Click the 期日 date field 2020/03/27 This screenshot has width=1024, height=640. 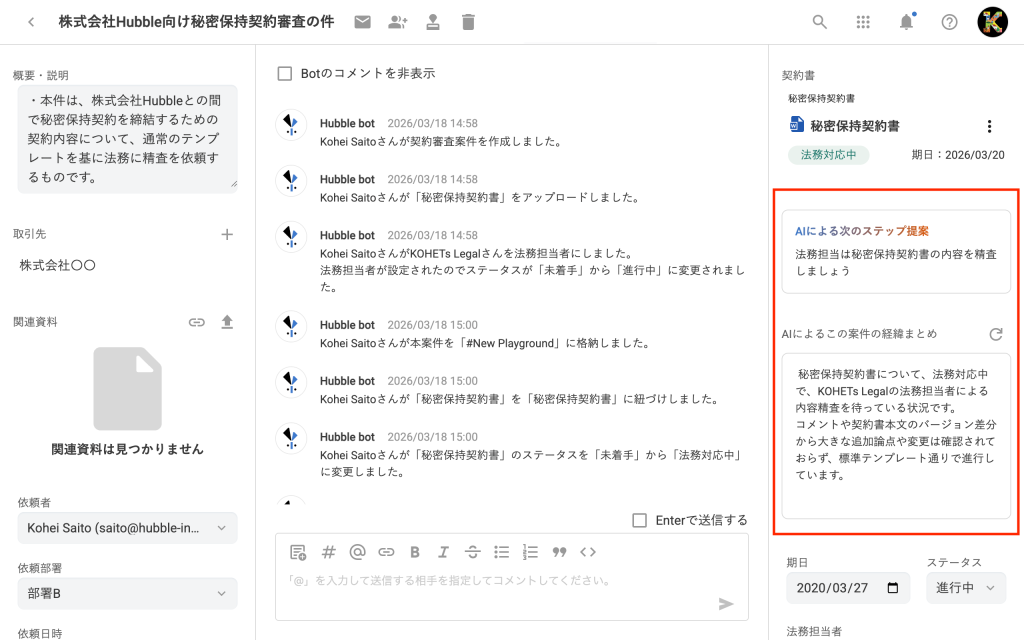pos(846,588)
